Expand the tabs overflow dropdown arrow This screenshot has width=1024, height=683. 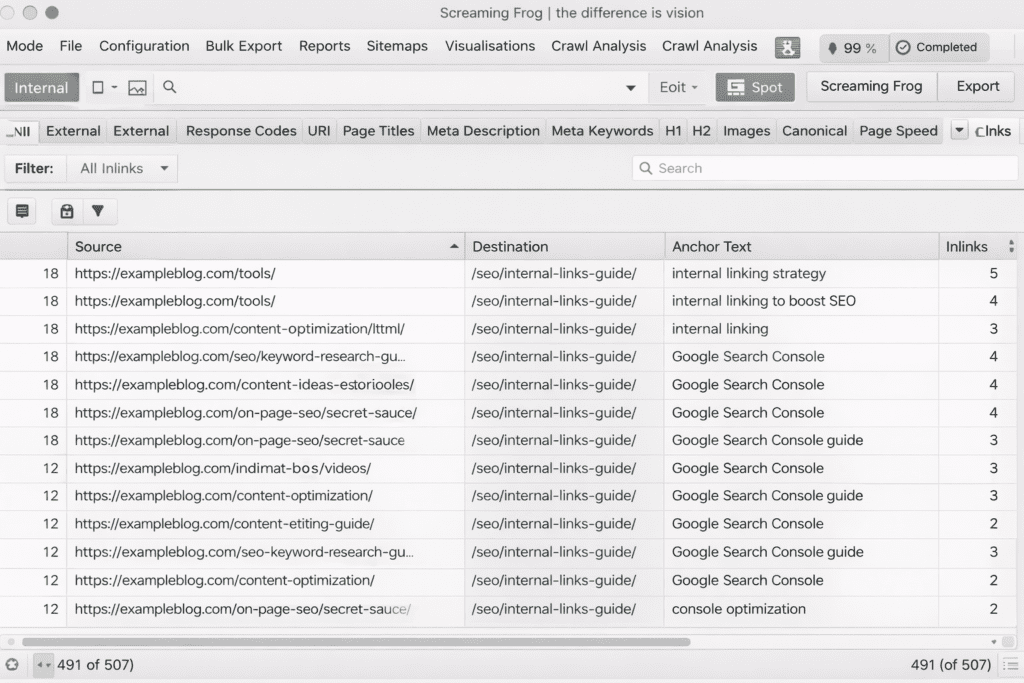(959, 131)
